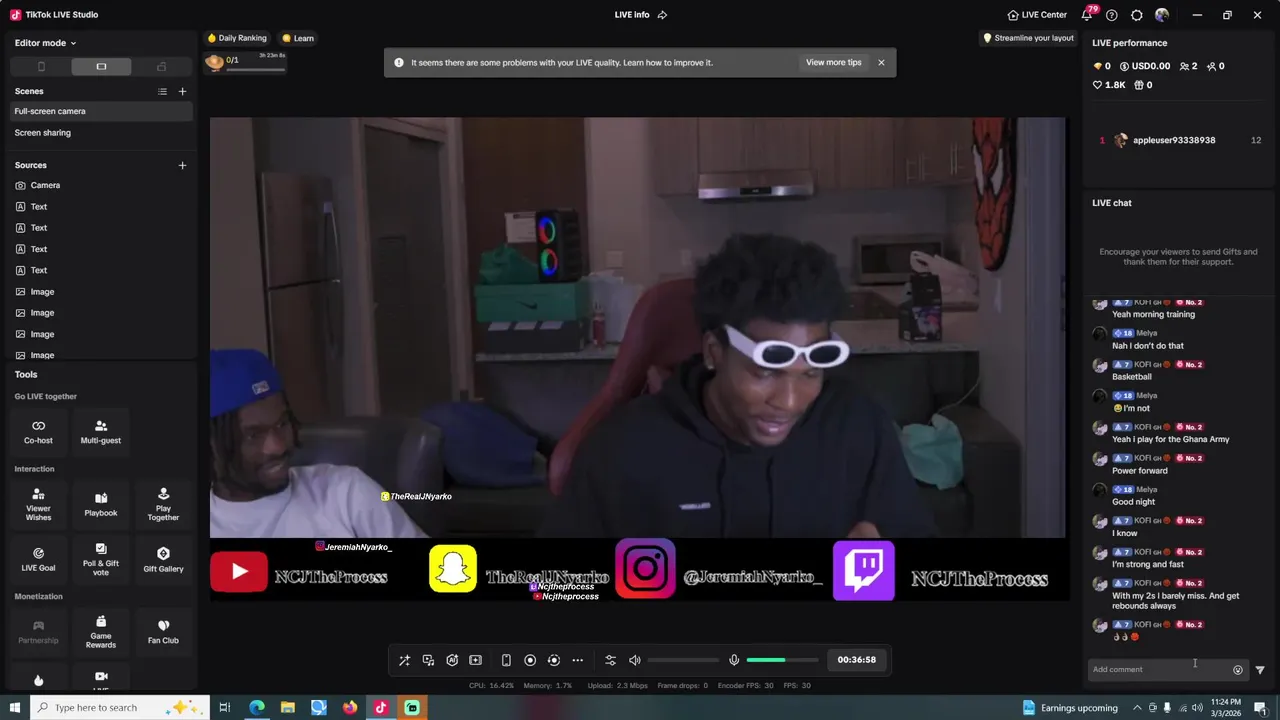Open the settings gear
1280x720 pixels.
pos(1137,15)
